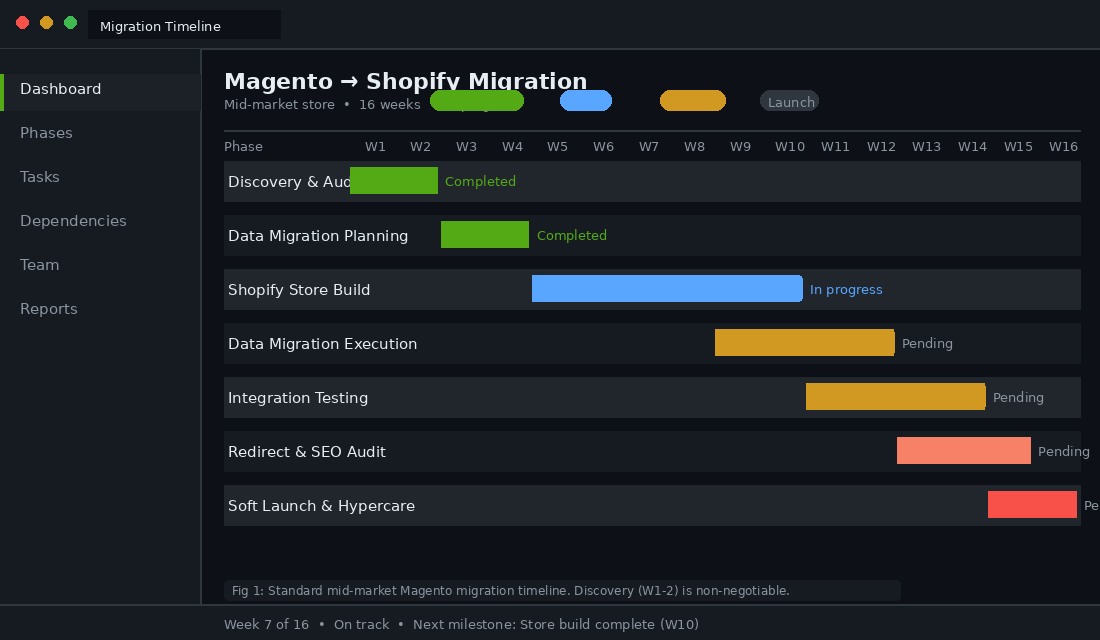Minimize the window with the yellow button
Viewport: 1100px width, 640px height.
pyautogui.click(x=46, y=23)
